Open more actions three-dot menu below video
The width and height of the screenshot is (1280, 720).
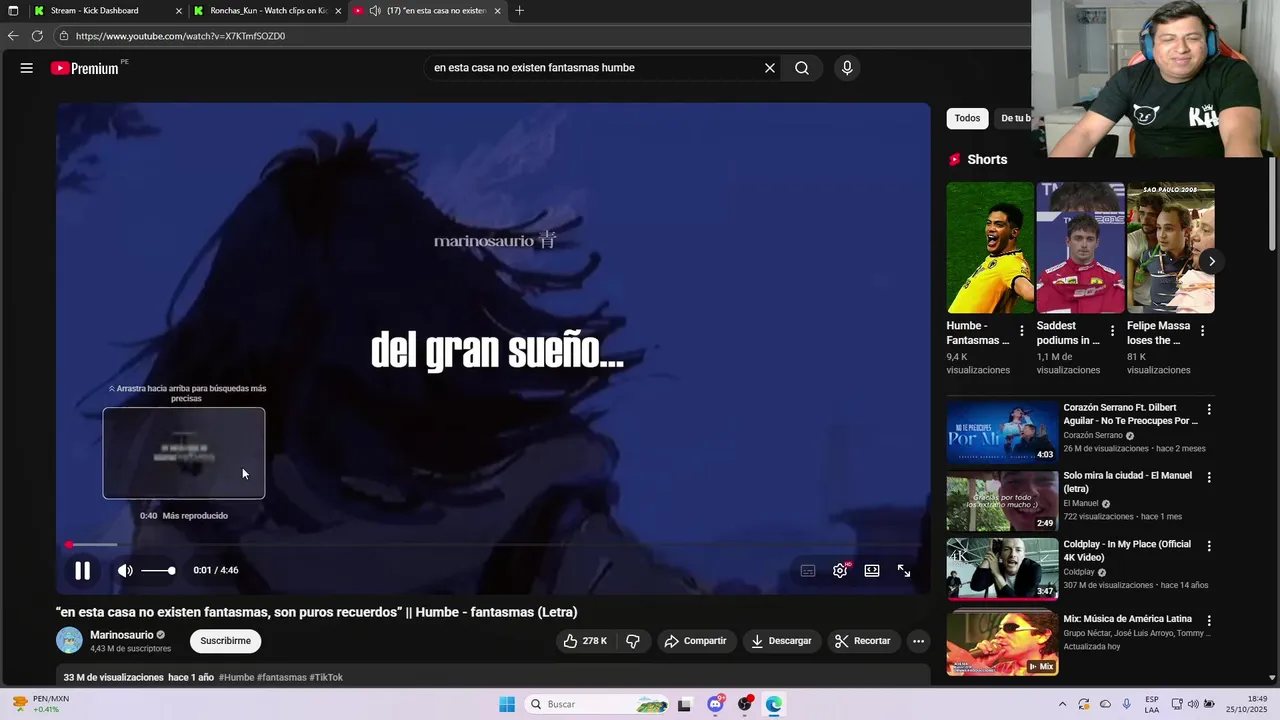click(918, 641)
